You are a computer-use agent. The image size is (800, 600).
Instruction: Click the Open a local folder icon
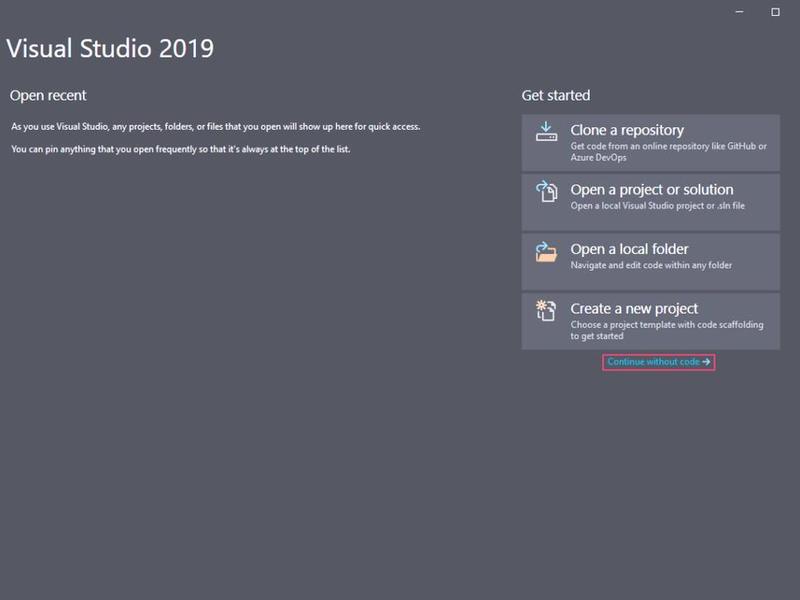(x=546, y=251)
